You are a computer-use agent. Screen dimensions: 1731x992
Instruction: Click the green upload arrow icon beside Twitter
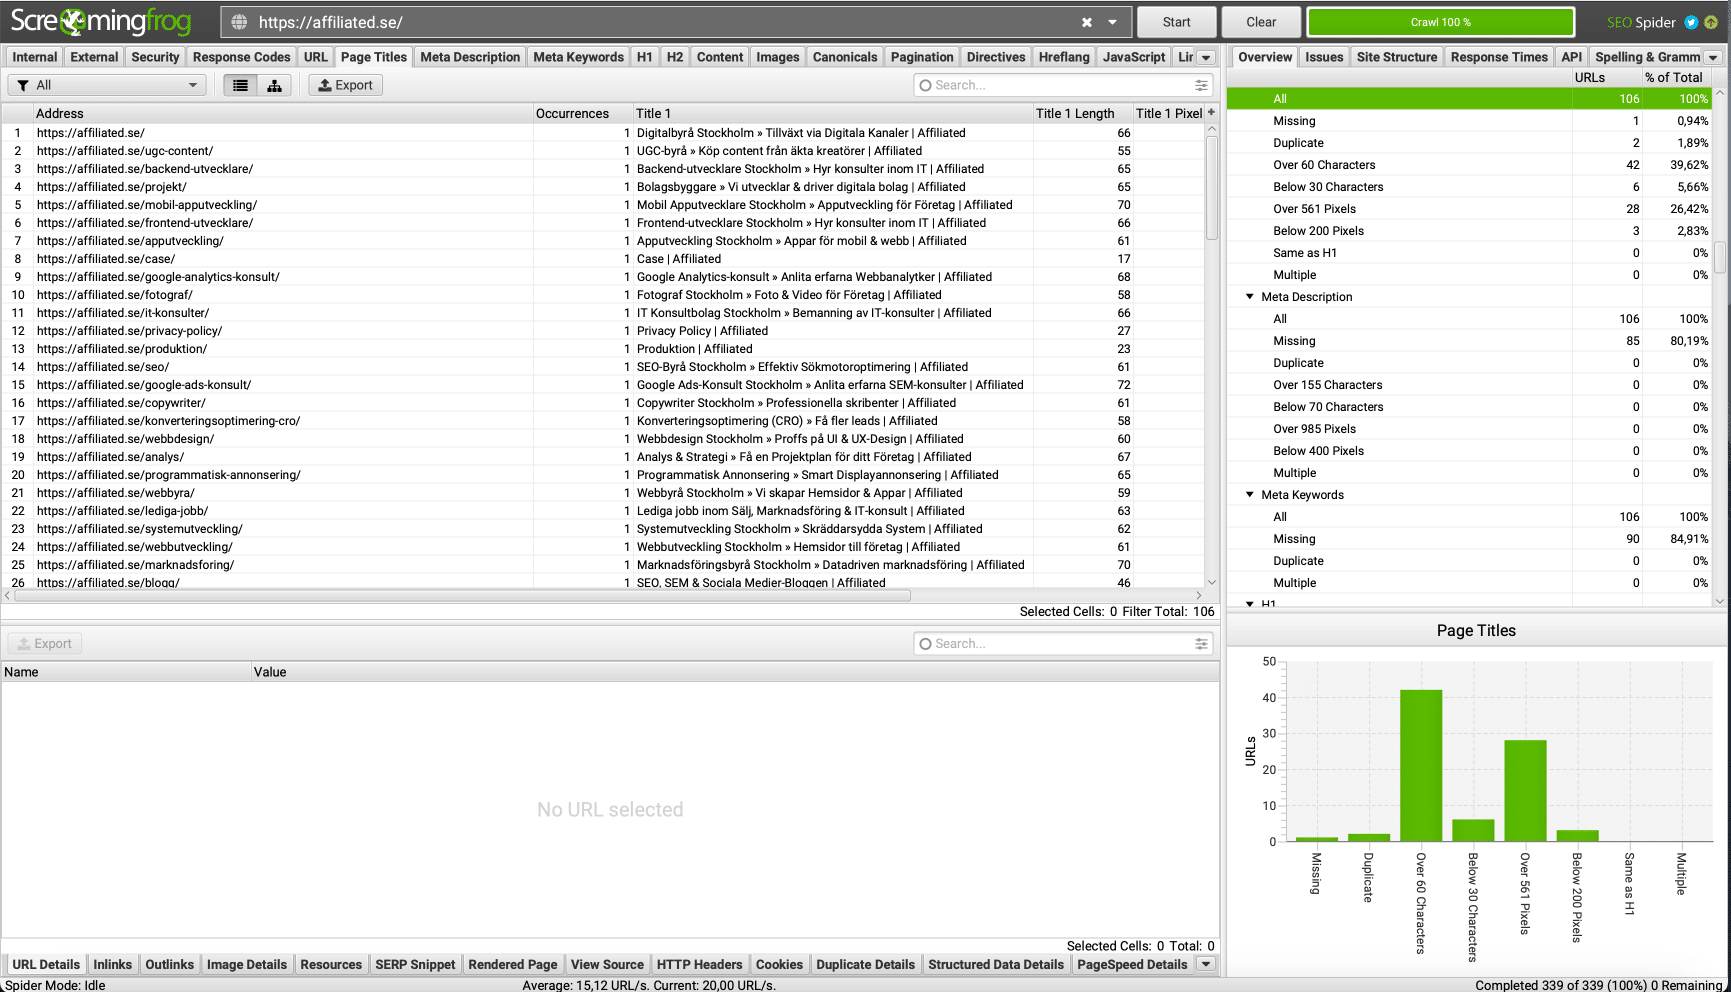point(1711,22)
